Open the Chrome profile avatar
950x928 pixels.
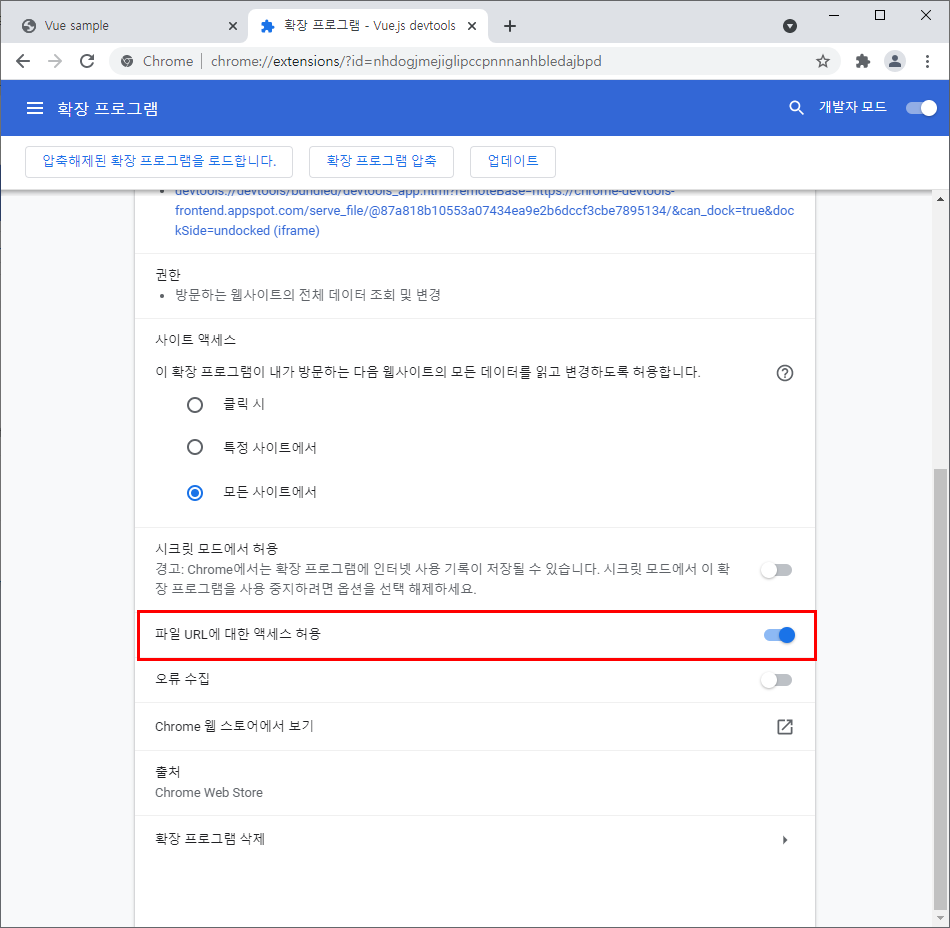click(894, 61)
